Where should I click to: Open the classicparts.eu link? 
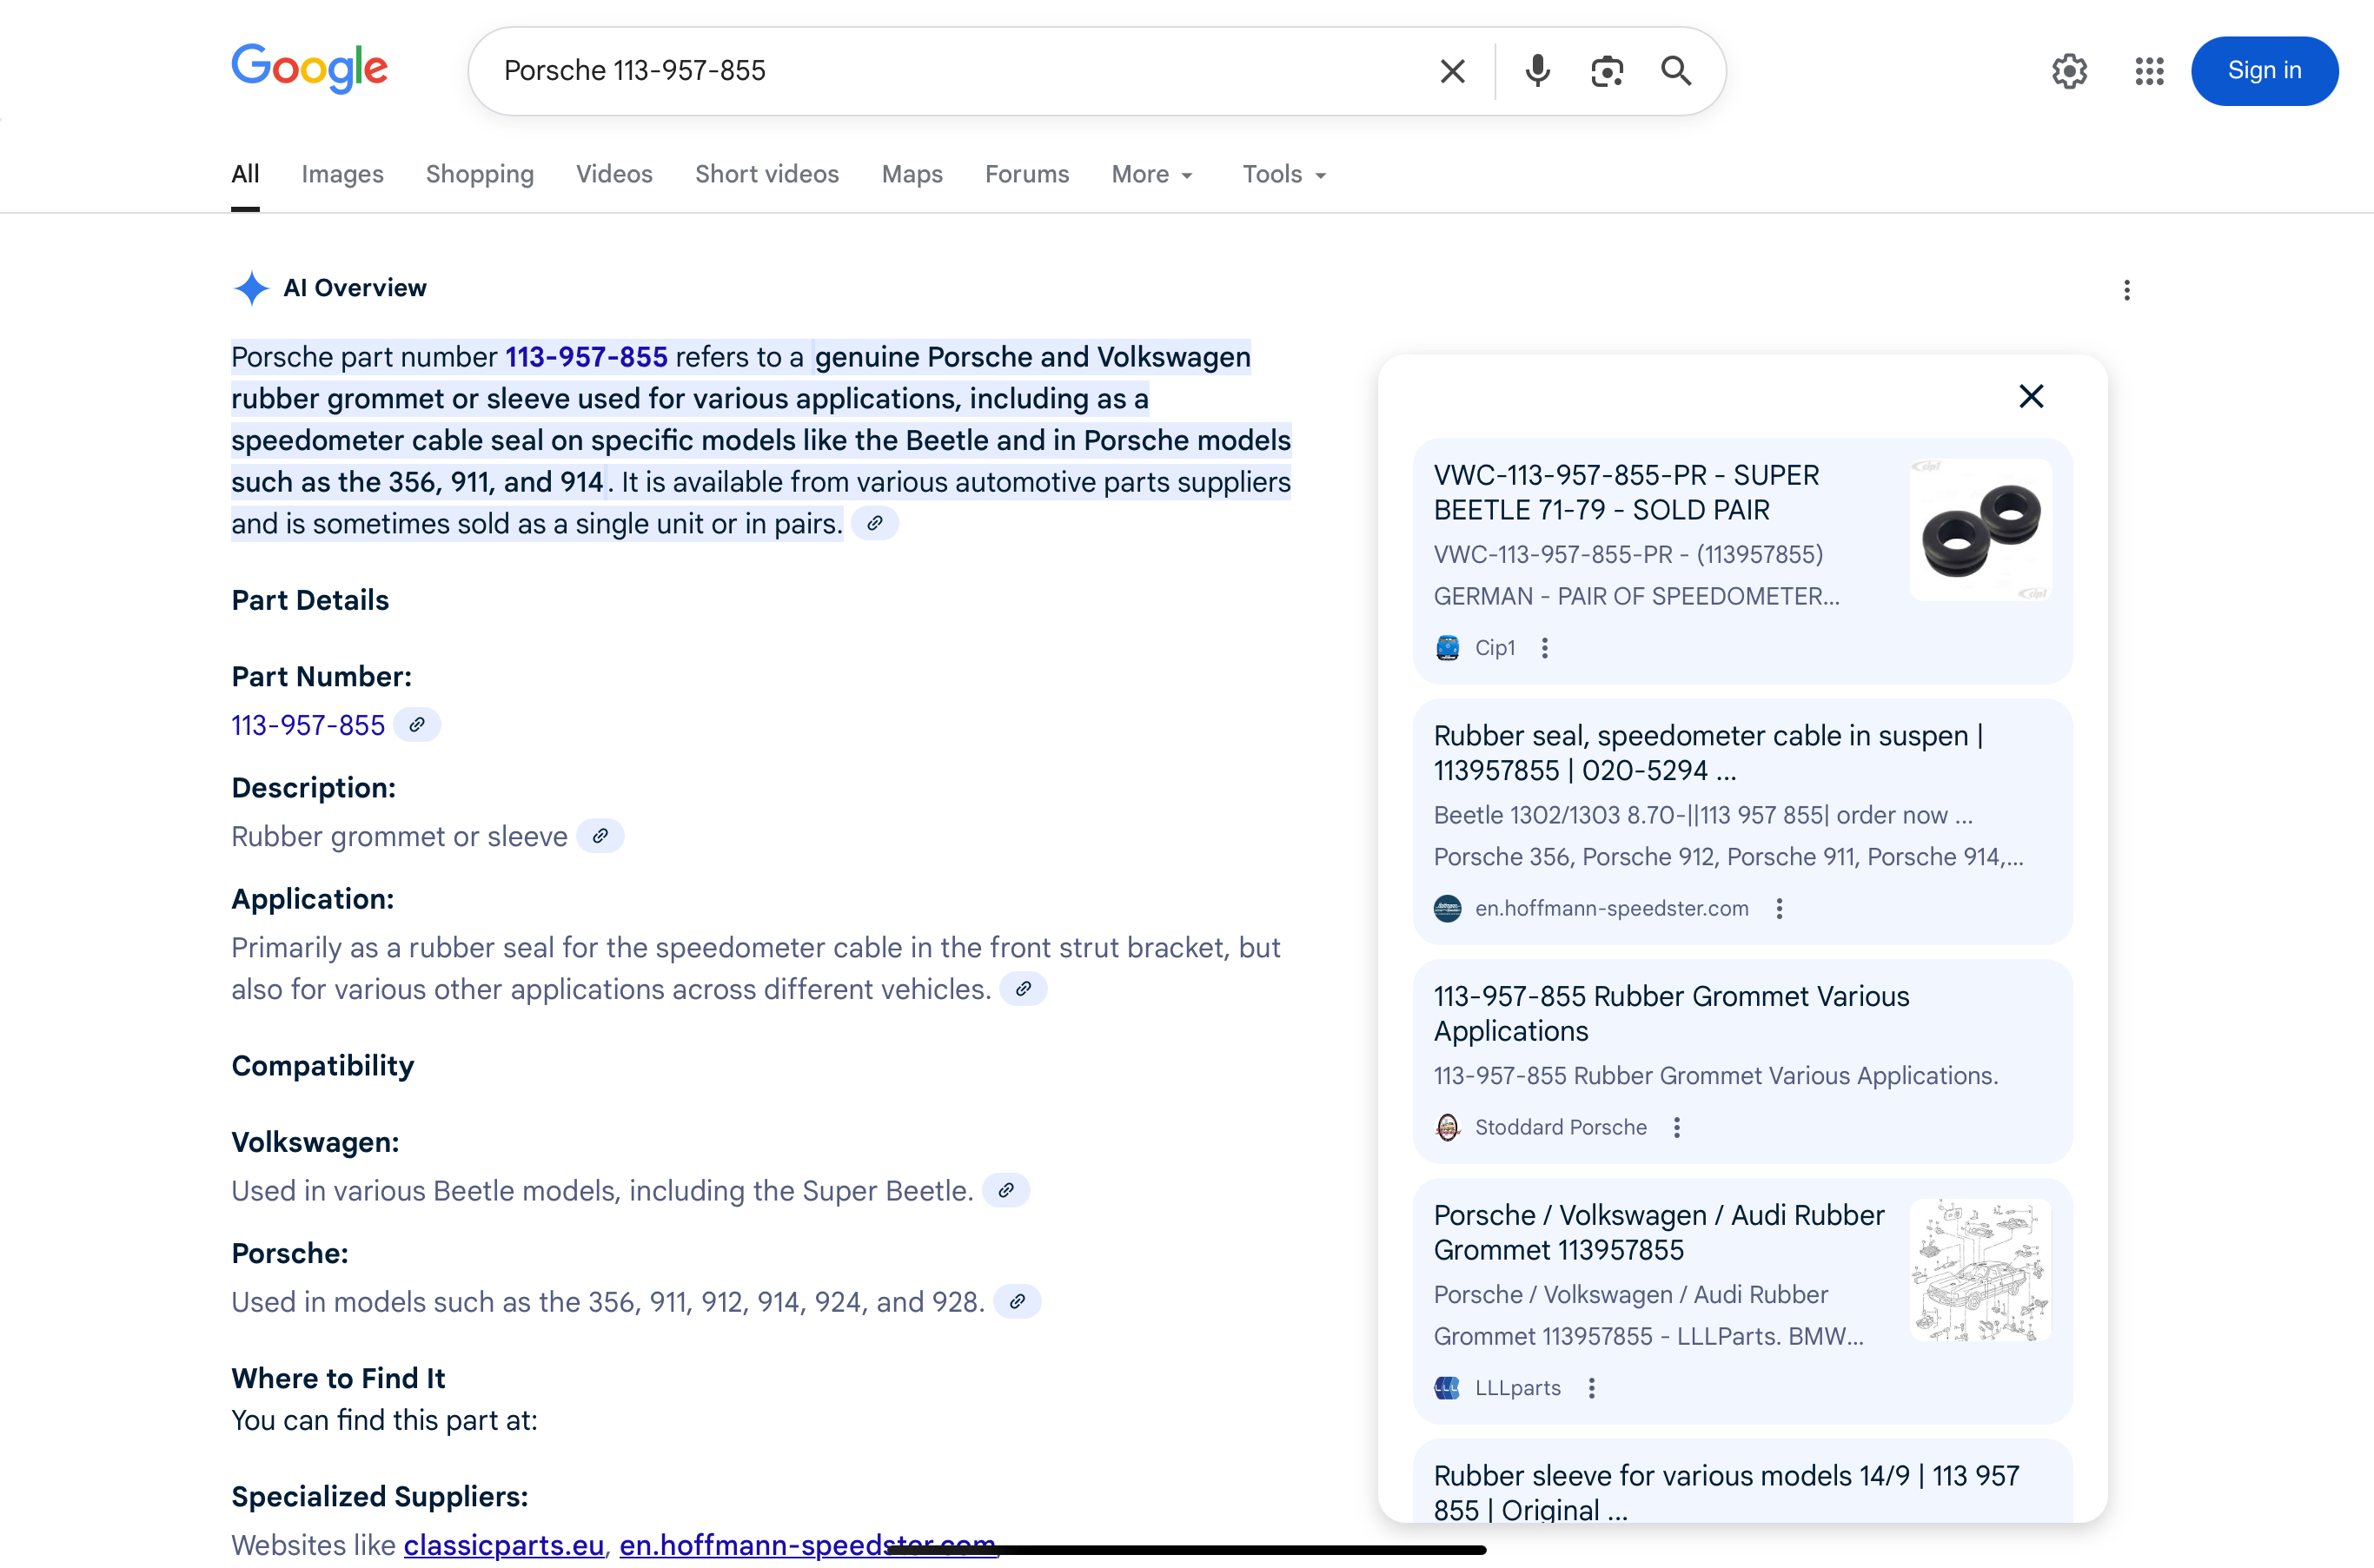(503, 1544)
